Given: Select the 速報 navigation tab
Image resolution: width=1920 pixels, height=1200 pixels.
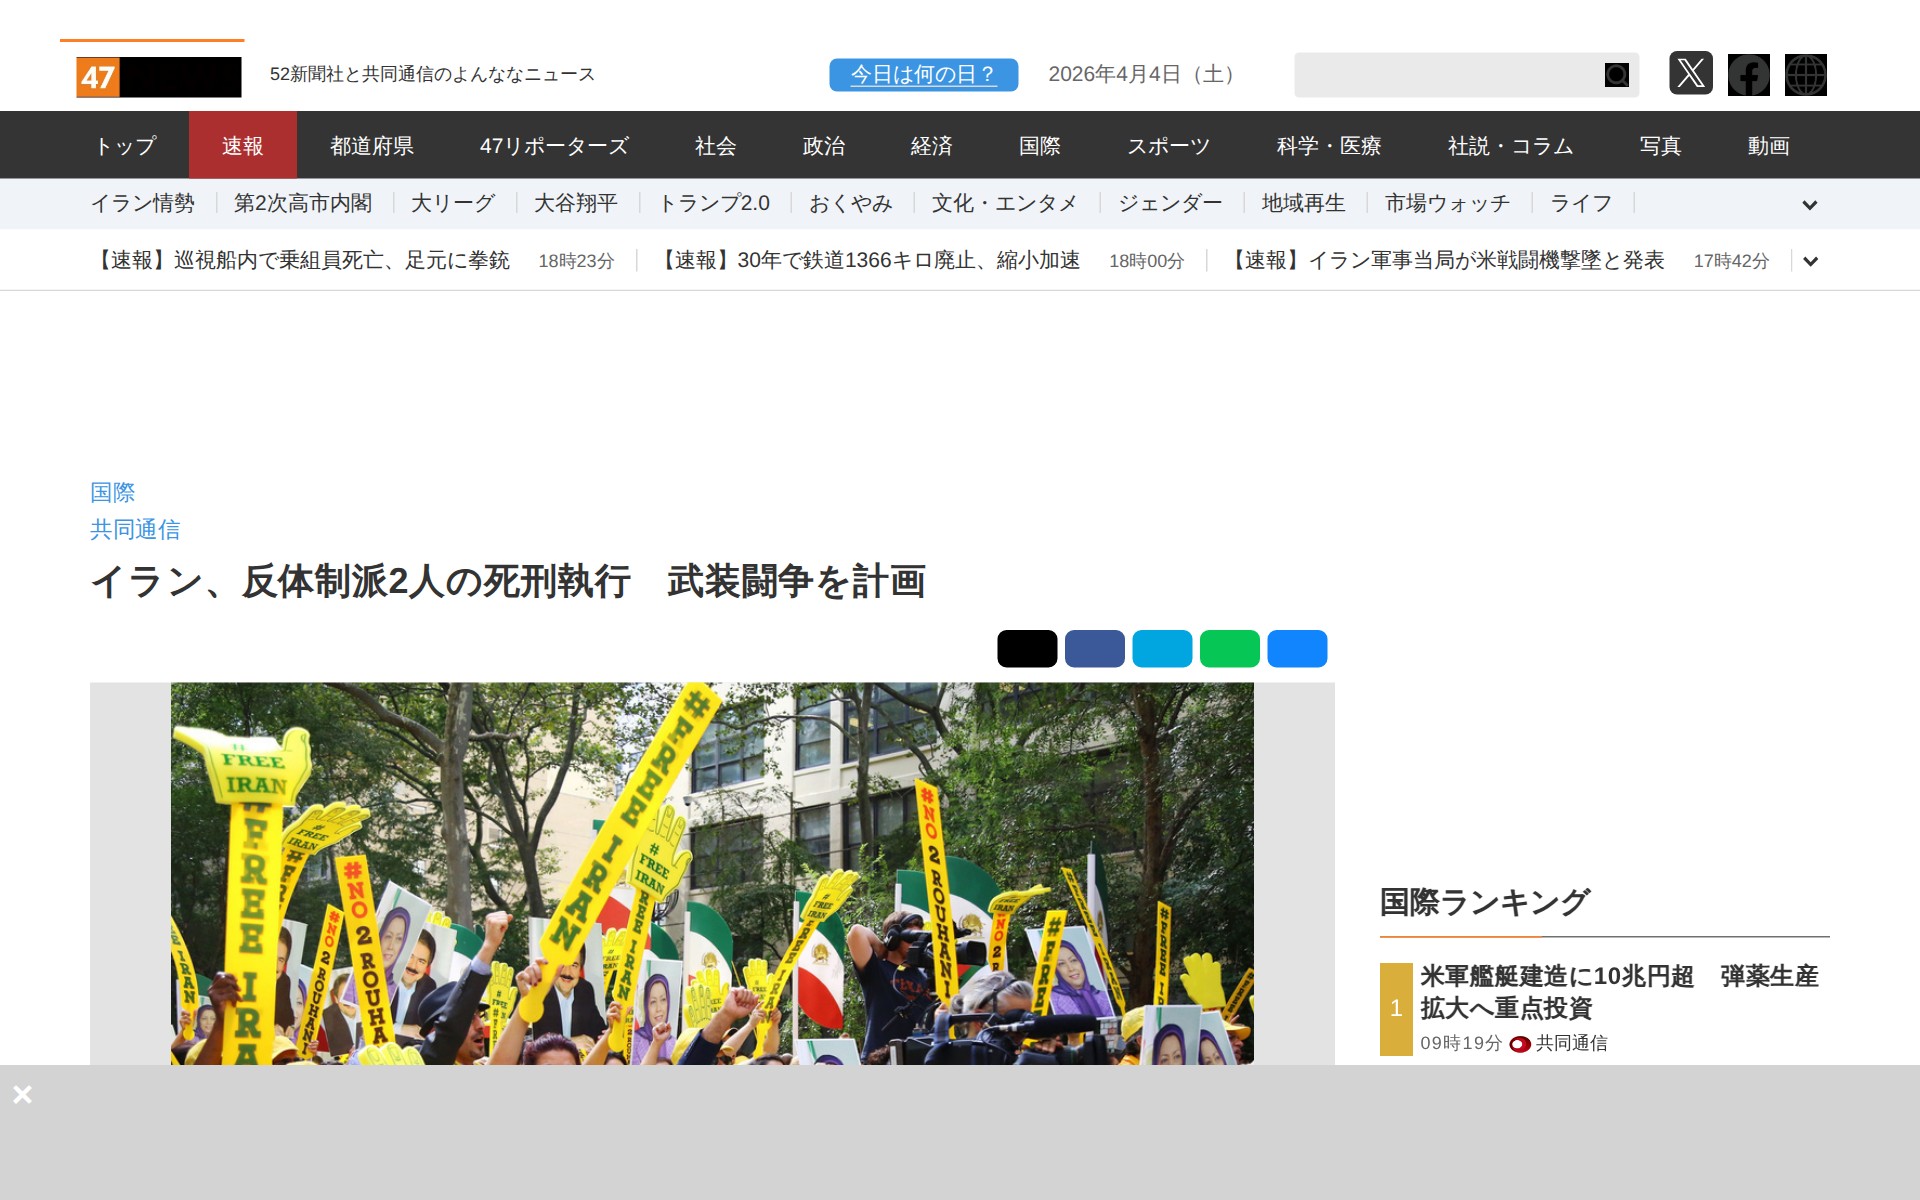Looking at the screenshot, I should pyautogui.click(x=242, y=146).
